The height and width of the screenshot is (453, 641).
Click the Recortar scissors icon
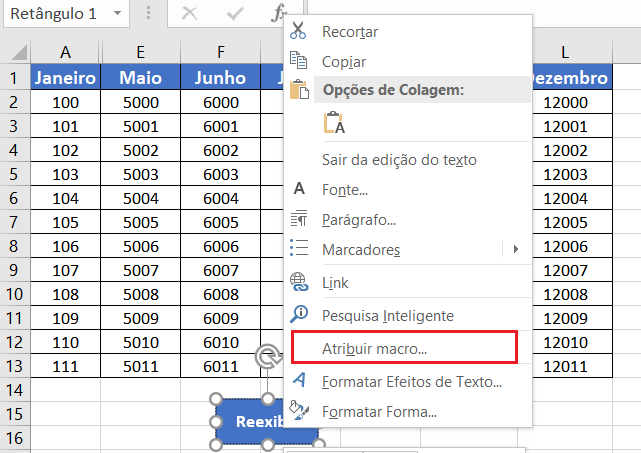click(298, 32)
